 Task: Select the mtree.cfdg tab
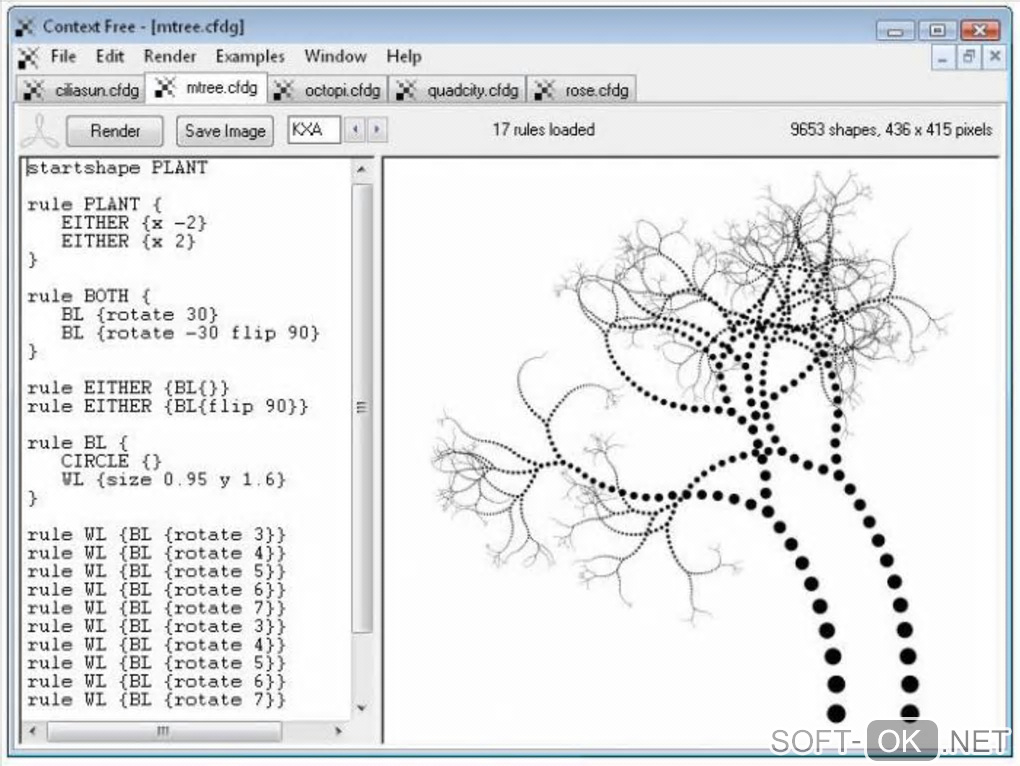coord(206,87)
